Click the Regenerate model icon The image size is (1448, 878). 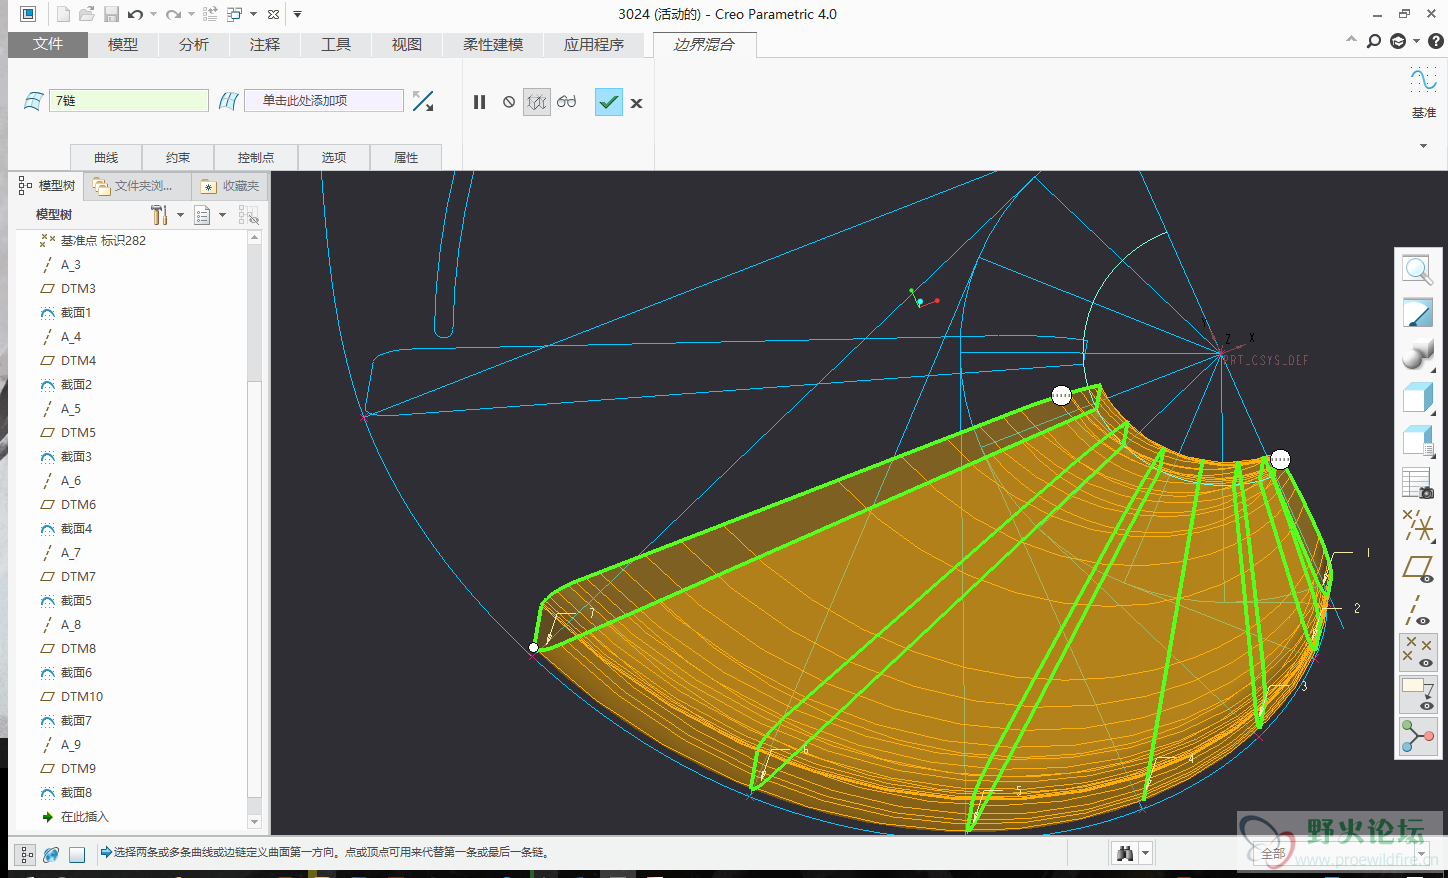coord(210,14)
